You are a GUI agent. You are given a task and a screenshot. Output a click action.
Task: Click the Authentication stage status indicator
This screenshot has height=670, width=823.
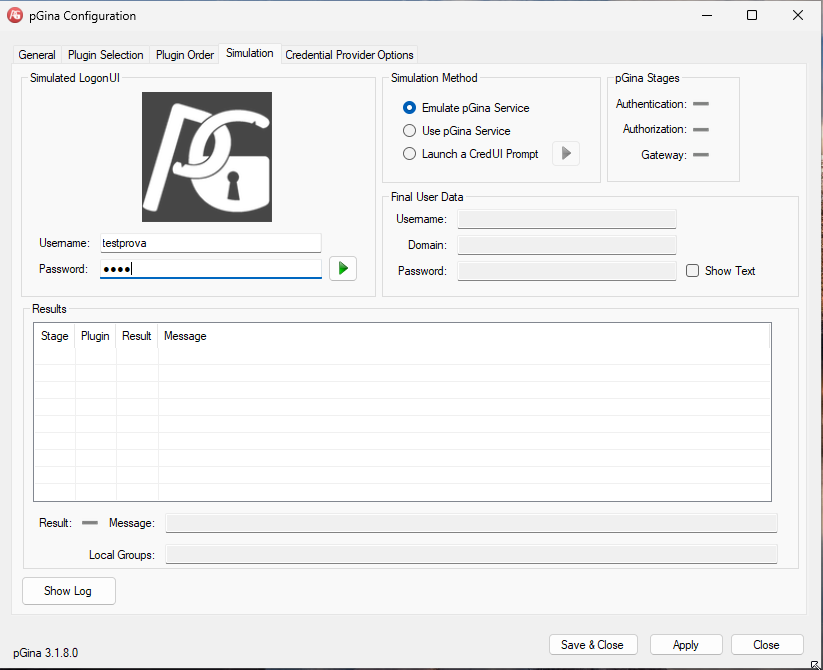point(701,104)
